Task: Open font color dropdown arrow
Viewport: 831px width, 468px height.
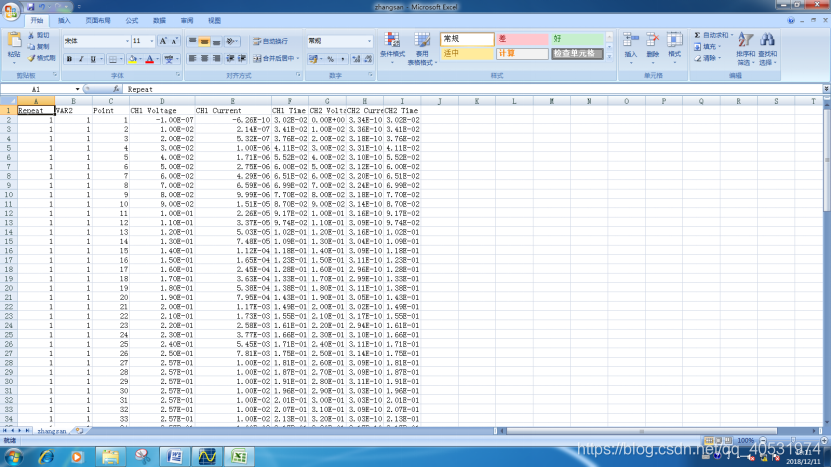Action: [x=157, y=59]
